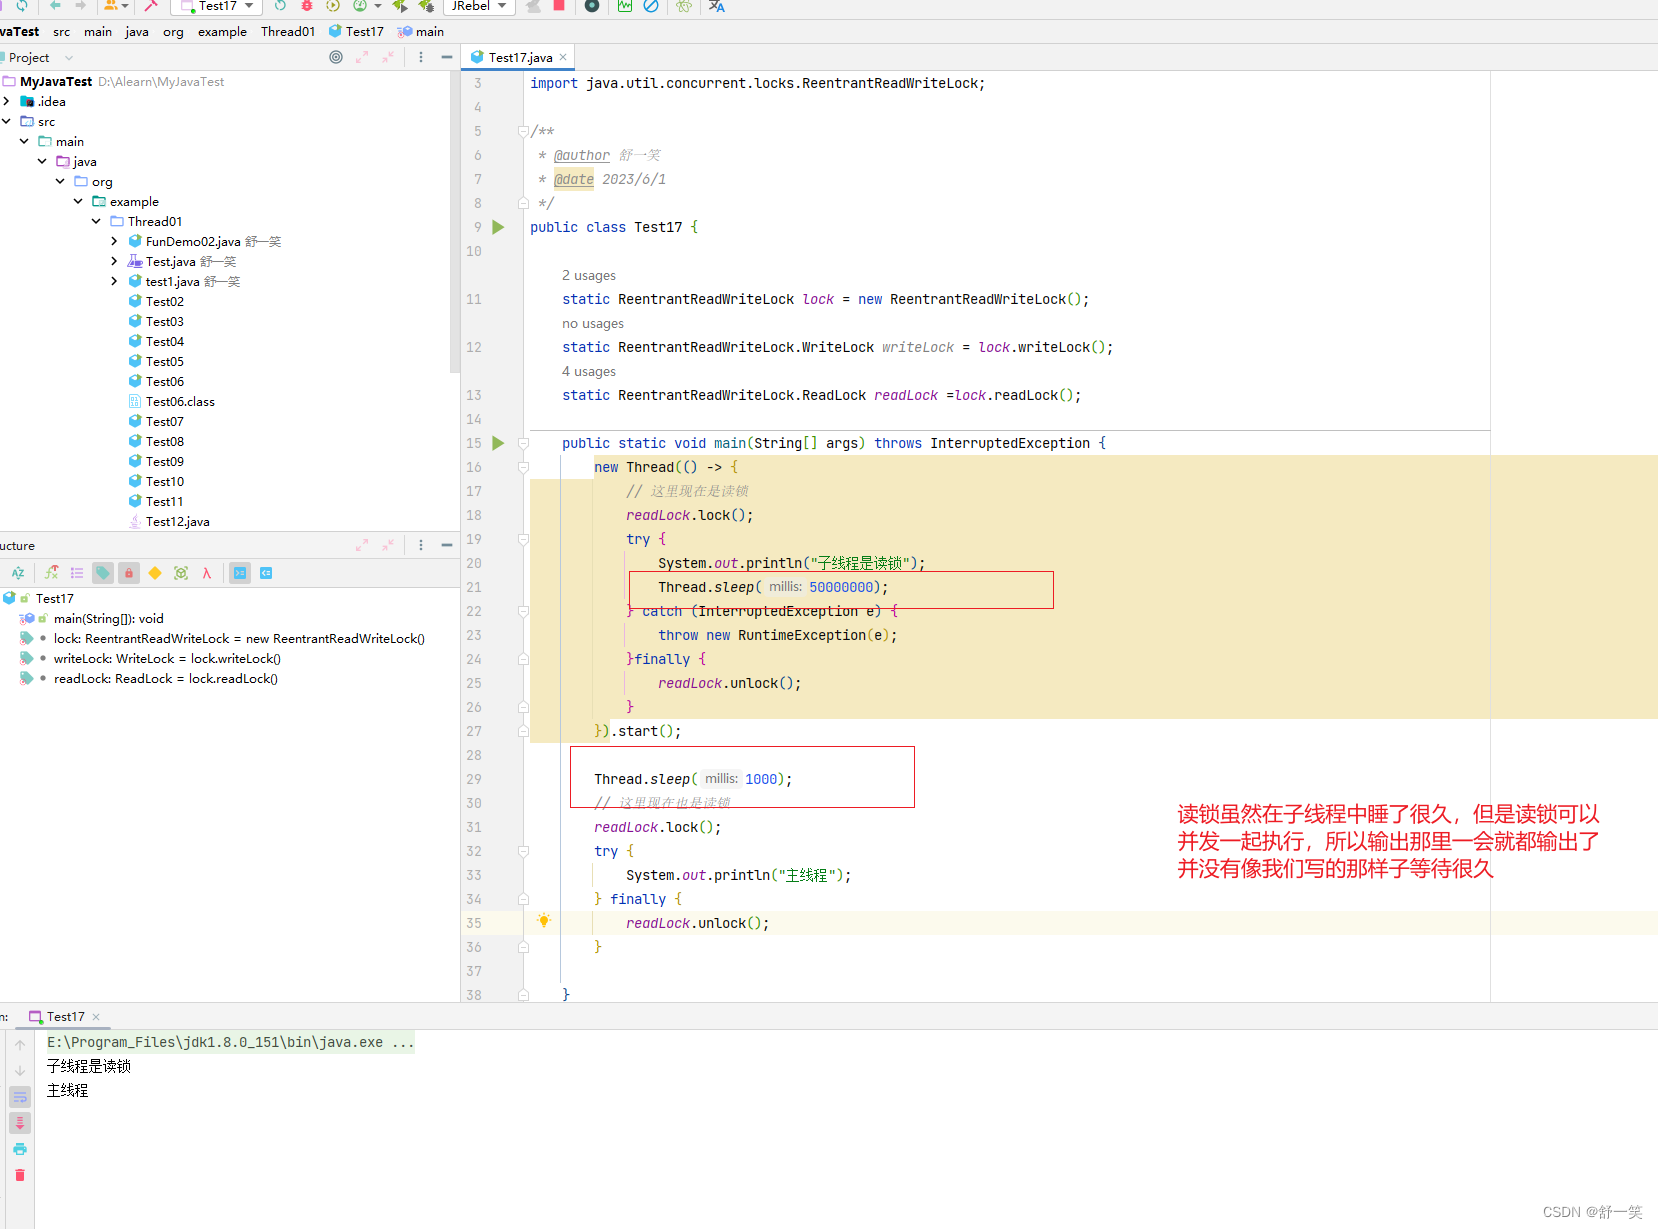Click main method in navigation breadcrumb

coord(421,32)
